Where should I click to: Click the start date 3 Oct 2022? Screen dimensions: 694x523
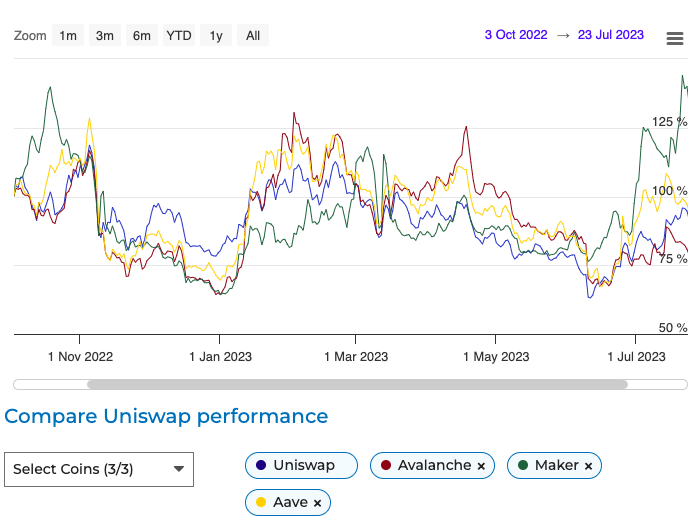(x=516, y=35)
